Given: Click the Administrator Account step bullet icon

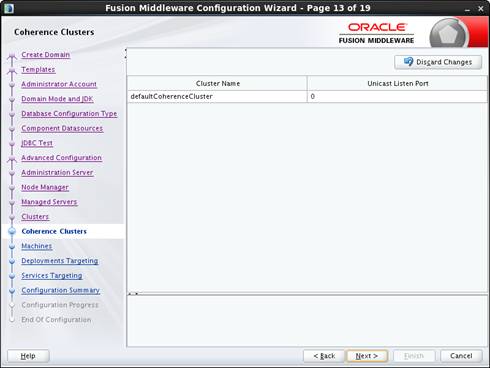Looking at the screenshot, I should pyautogui.click(x=12, y=85).
